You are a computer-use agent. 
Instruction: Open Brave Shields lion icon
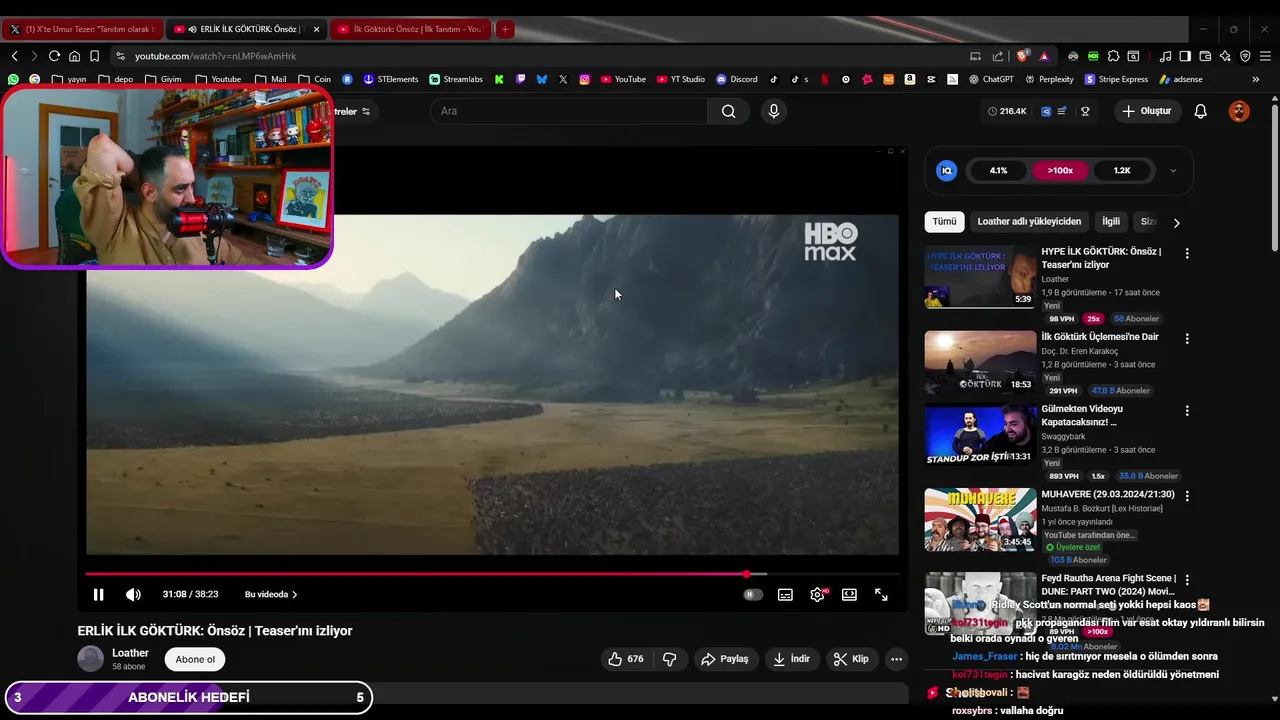[x=1022, y=56]
